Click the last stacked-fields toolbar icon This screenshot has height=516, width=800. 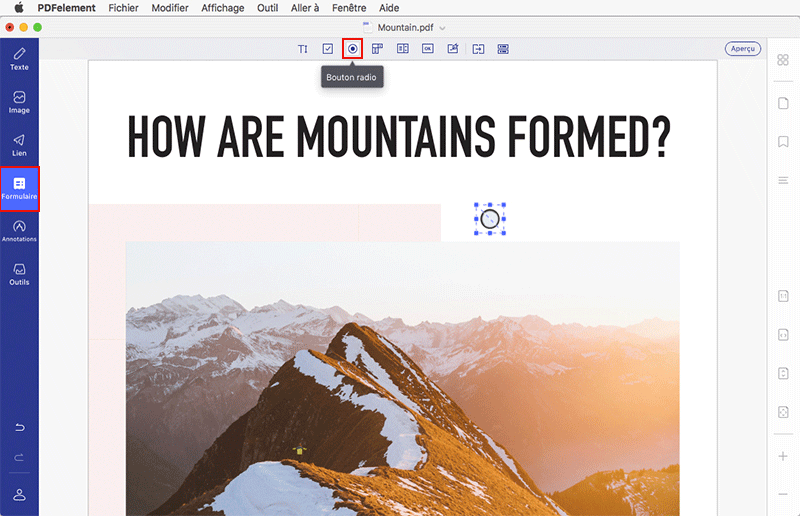pos(503,49)
